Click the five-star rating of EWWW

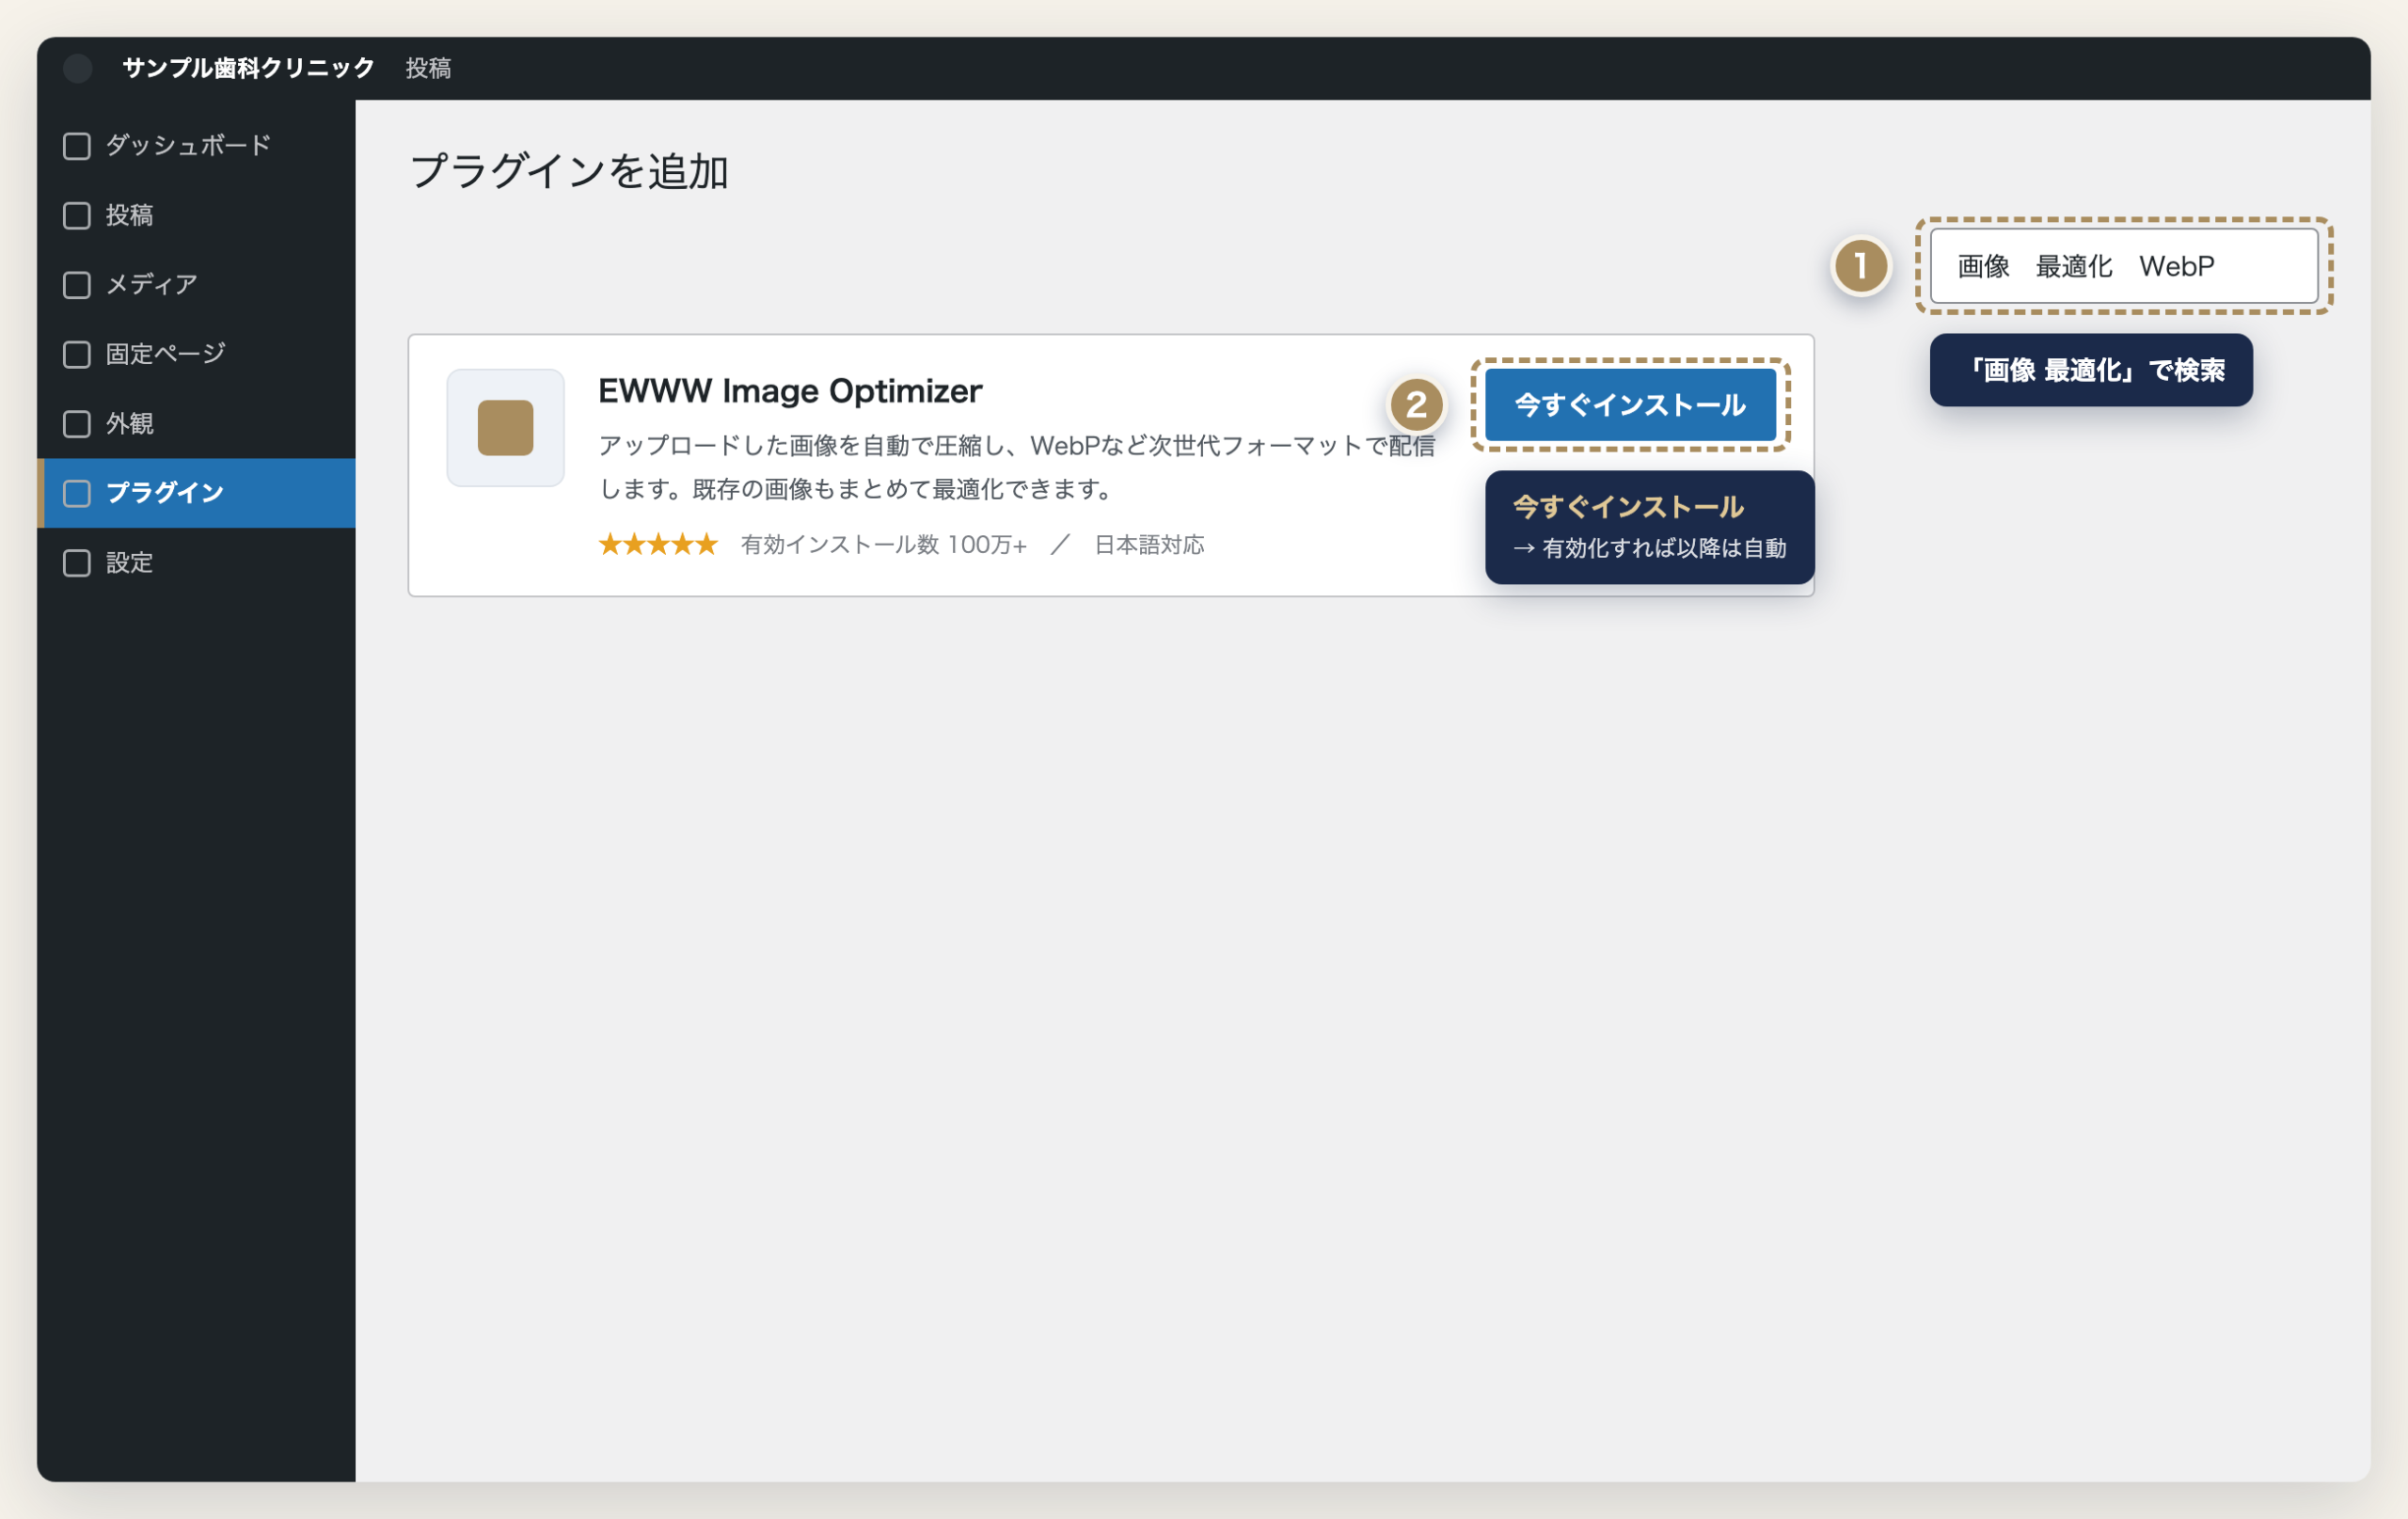(x=658, y=545)
